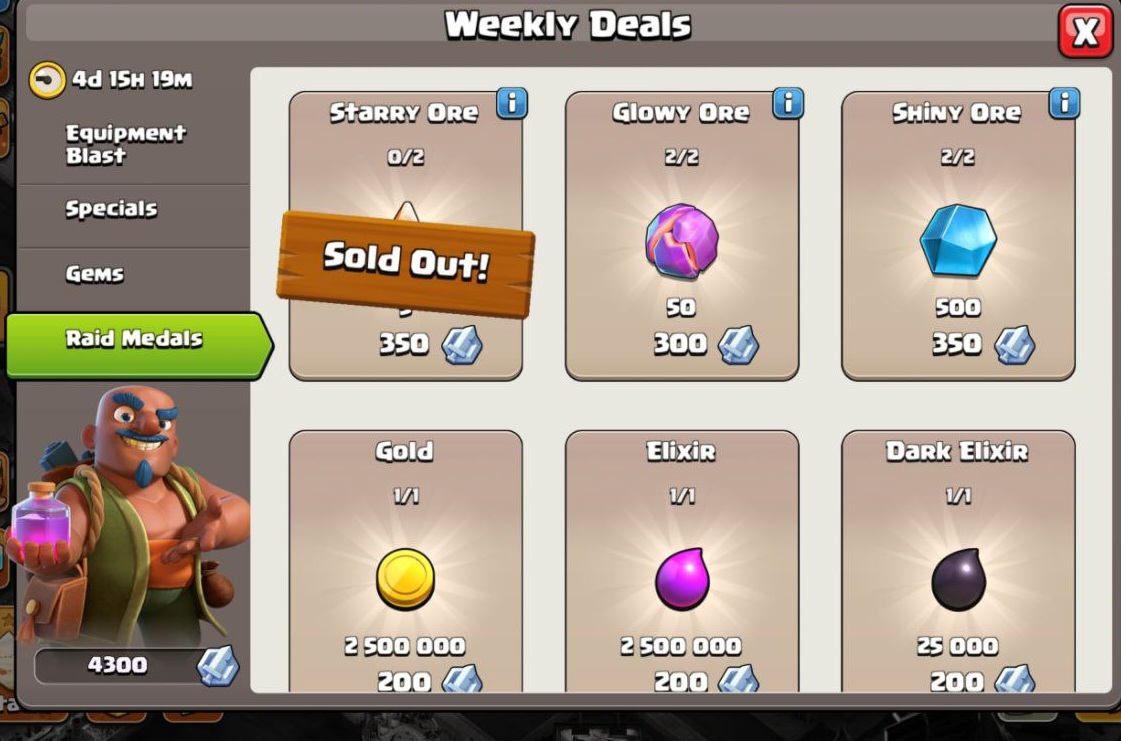This screenshot has height=741, width=1121.
Task: Click the Gold coin icon
Action: [x=405, y=579]
